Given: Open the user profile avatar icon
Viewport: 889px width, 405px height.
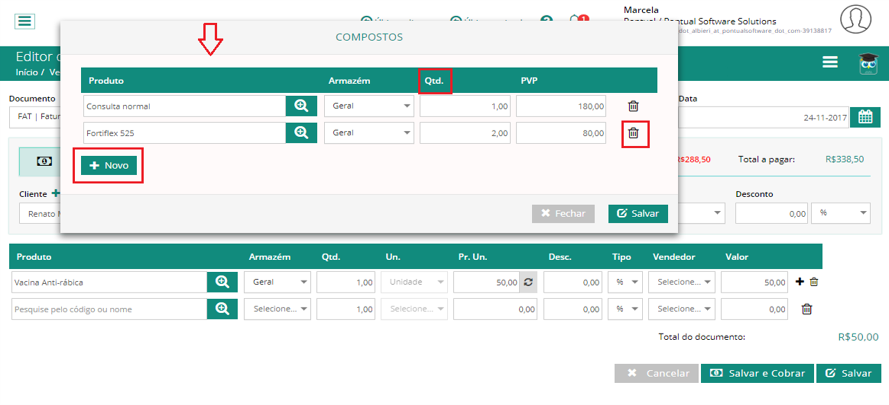Looking at the screenshot, I should [x=856, y=19].
